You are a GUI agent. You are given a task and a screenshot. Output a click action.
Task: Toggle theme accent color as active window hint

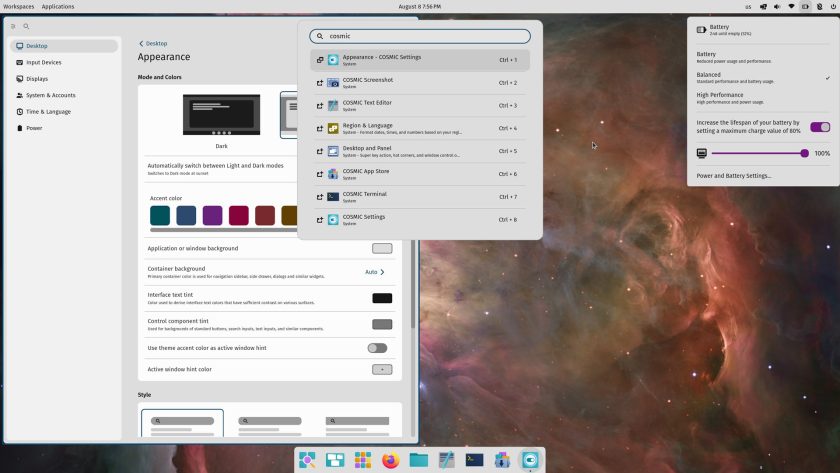point(377,348)
